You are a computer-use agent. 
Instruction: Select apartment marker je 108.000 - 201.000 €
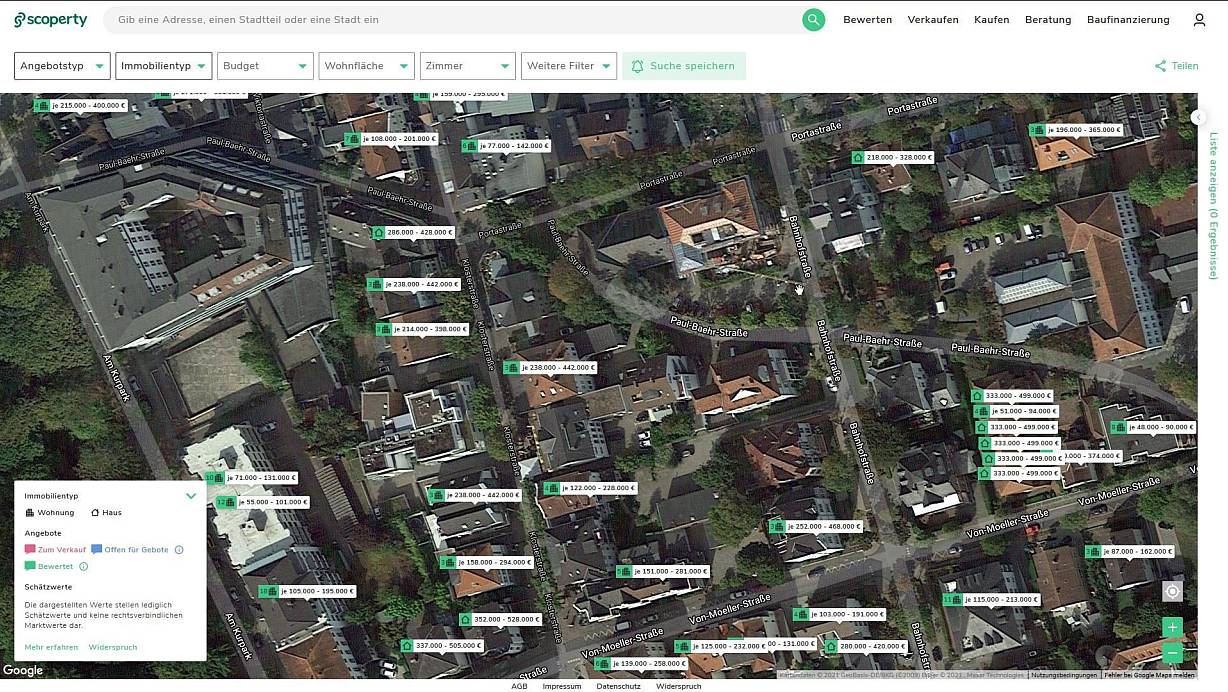pos(391,139)
